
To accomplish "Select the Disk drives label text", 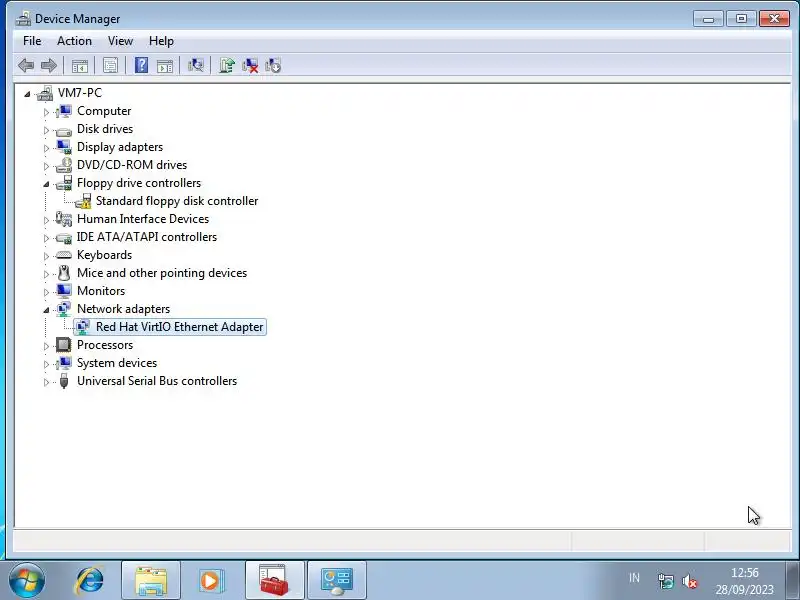I will click(105, 129).
